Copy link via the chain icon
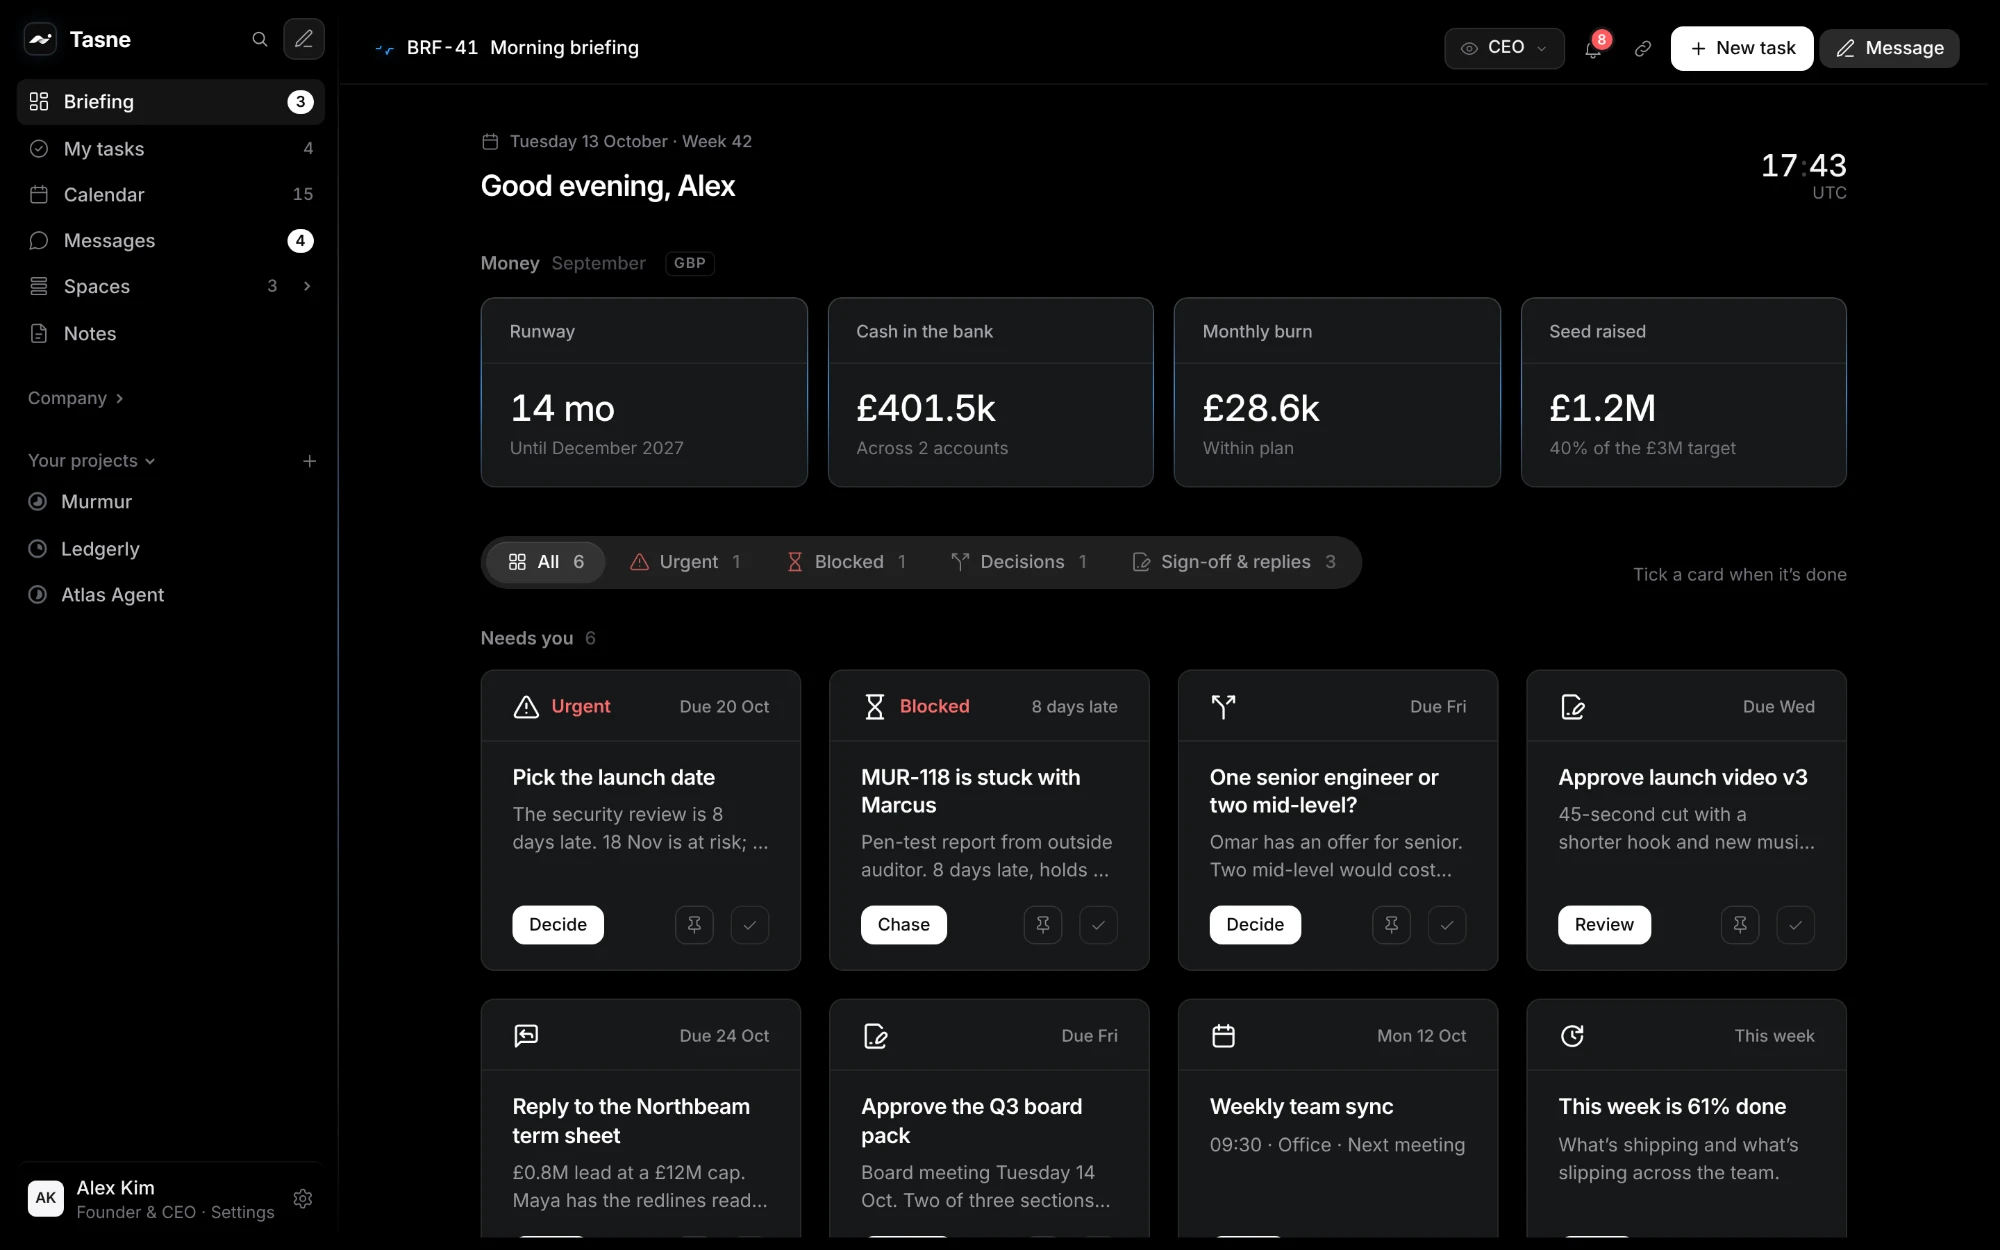Viewport: 2000px width, 1250px height. point(1643,48)
